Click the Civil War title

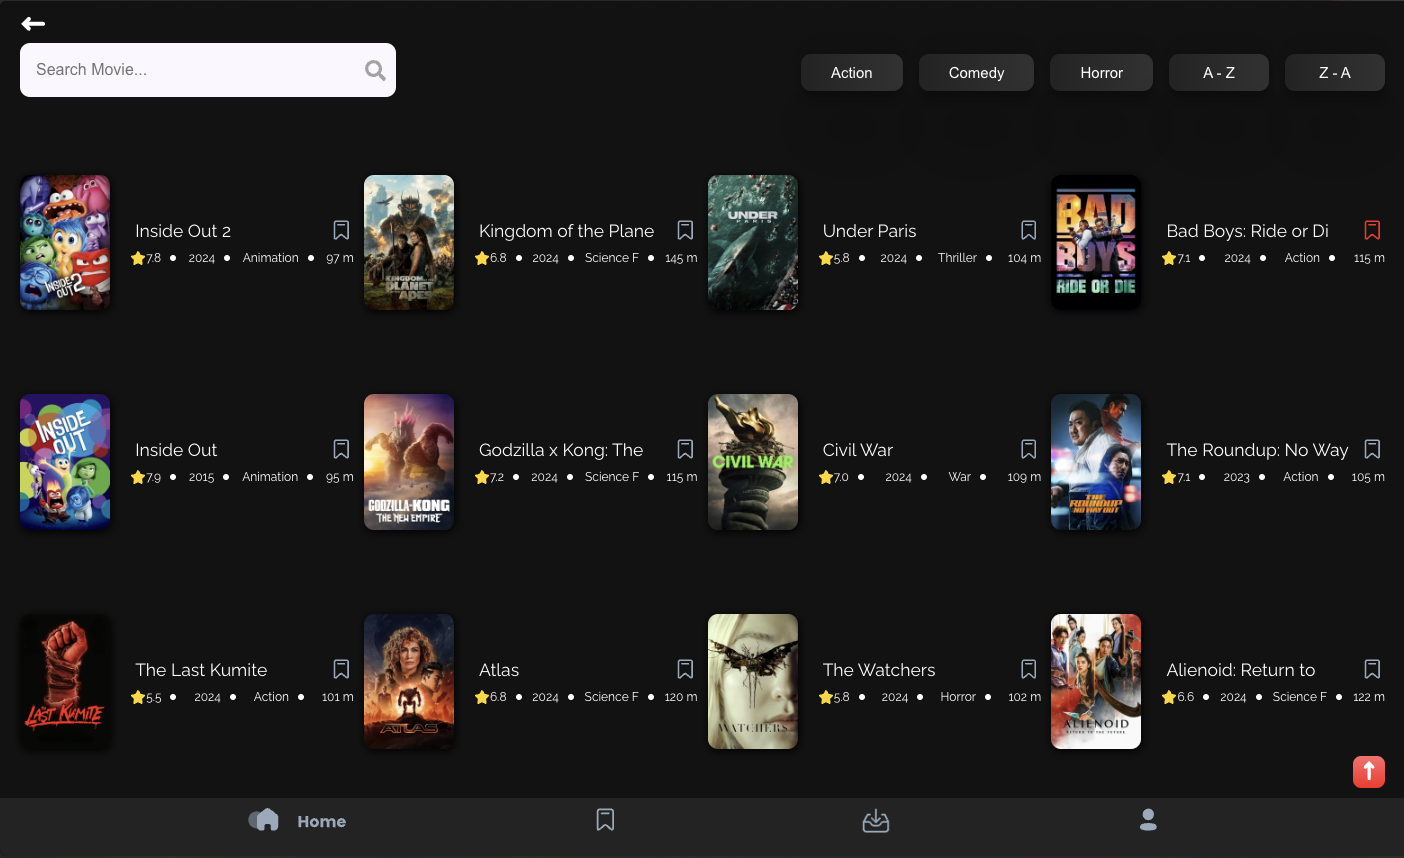pos(858,450)
